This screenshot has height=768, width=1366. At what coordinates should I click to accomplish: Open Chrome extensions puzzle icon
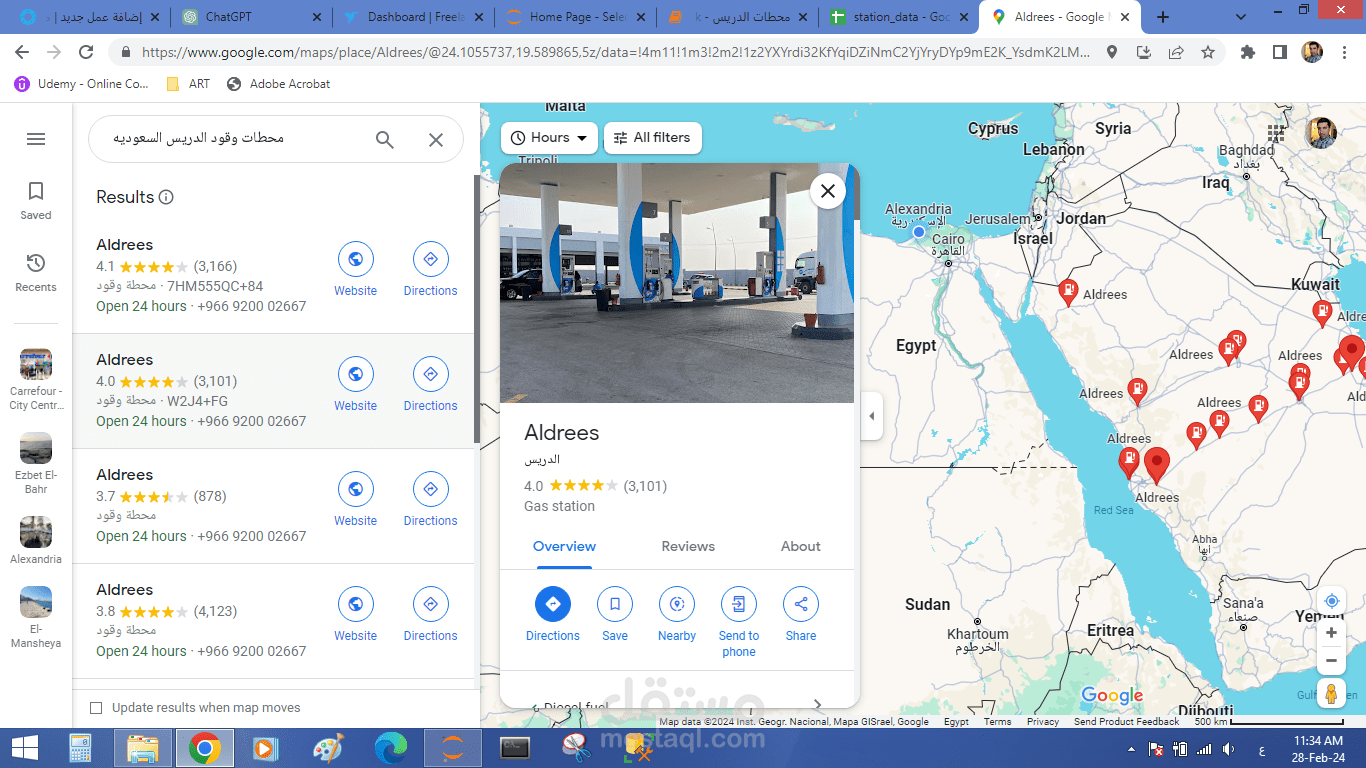pos(1248,52)
